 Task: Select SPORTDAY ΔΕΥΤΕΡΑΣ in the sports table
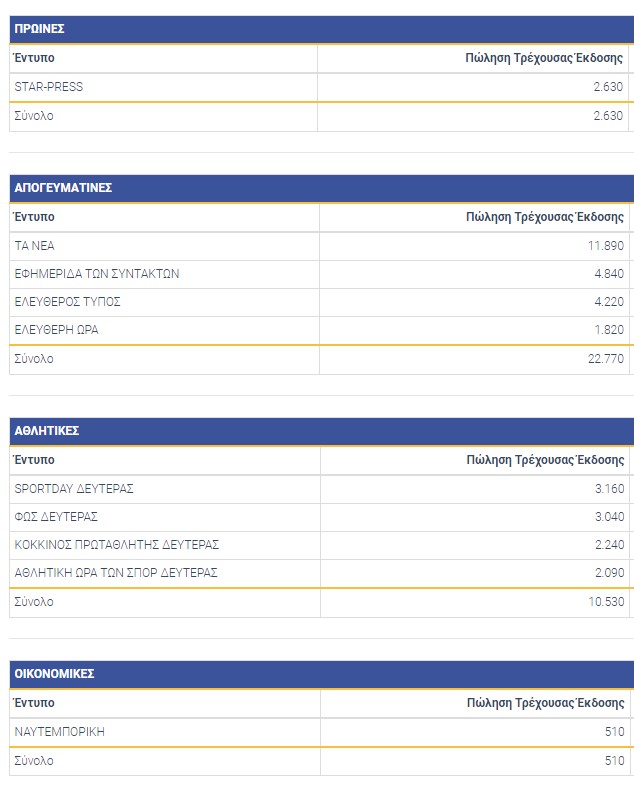pos(74,489)
